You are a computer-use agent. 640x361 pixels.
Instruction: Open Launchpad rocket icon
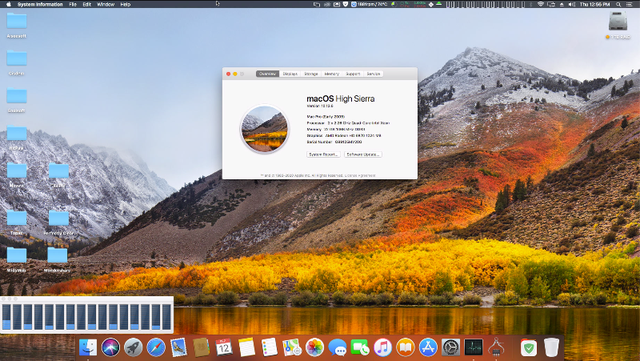click(x=133, y=348)
